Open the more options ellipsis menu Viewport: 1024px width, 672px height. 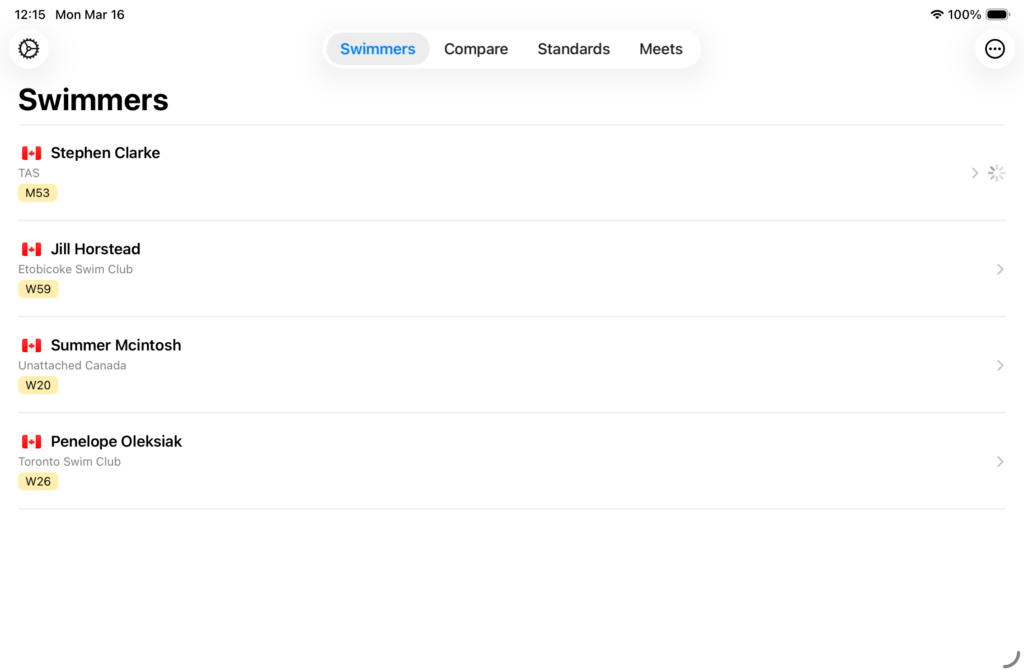coord(994,49)
